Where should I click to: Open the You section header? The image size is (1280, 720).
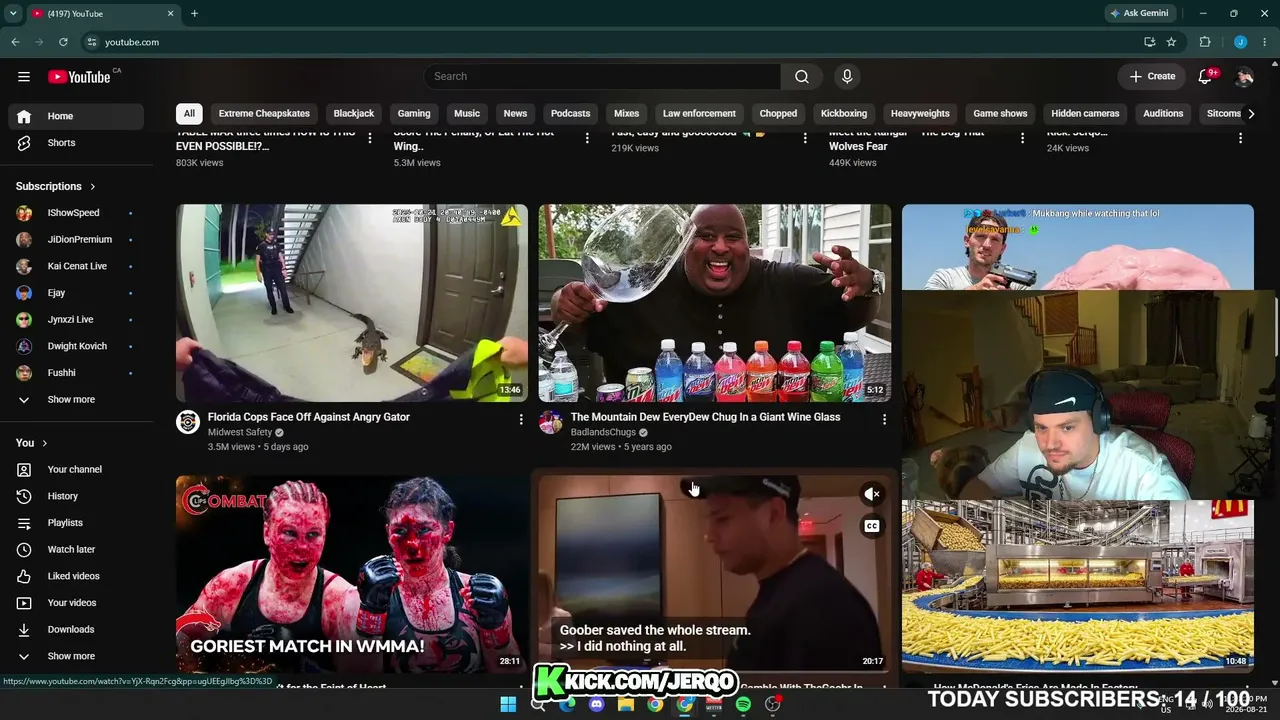tap(32, 443)
